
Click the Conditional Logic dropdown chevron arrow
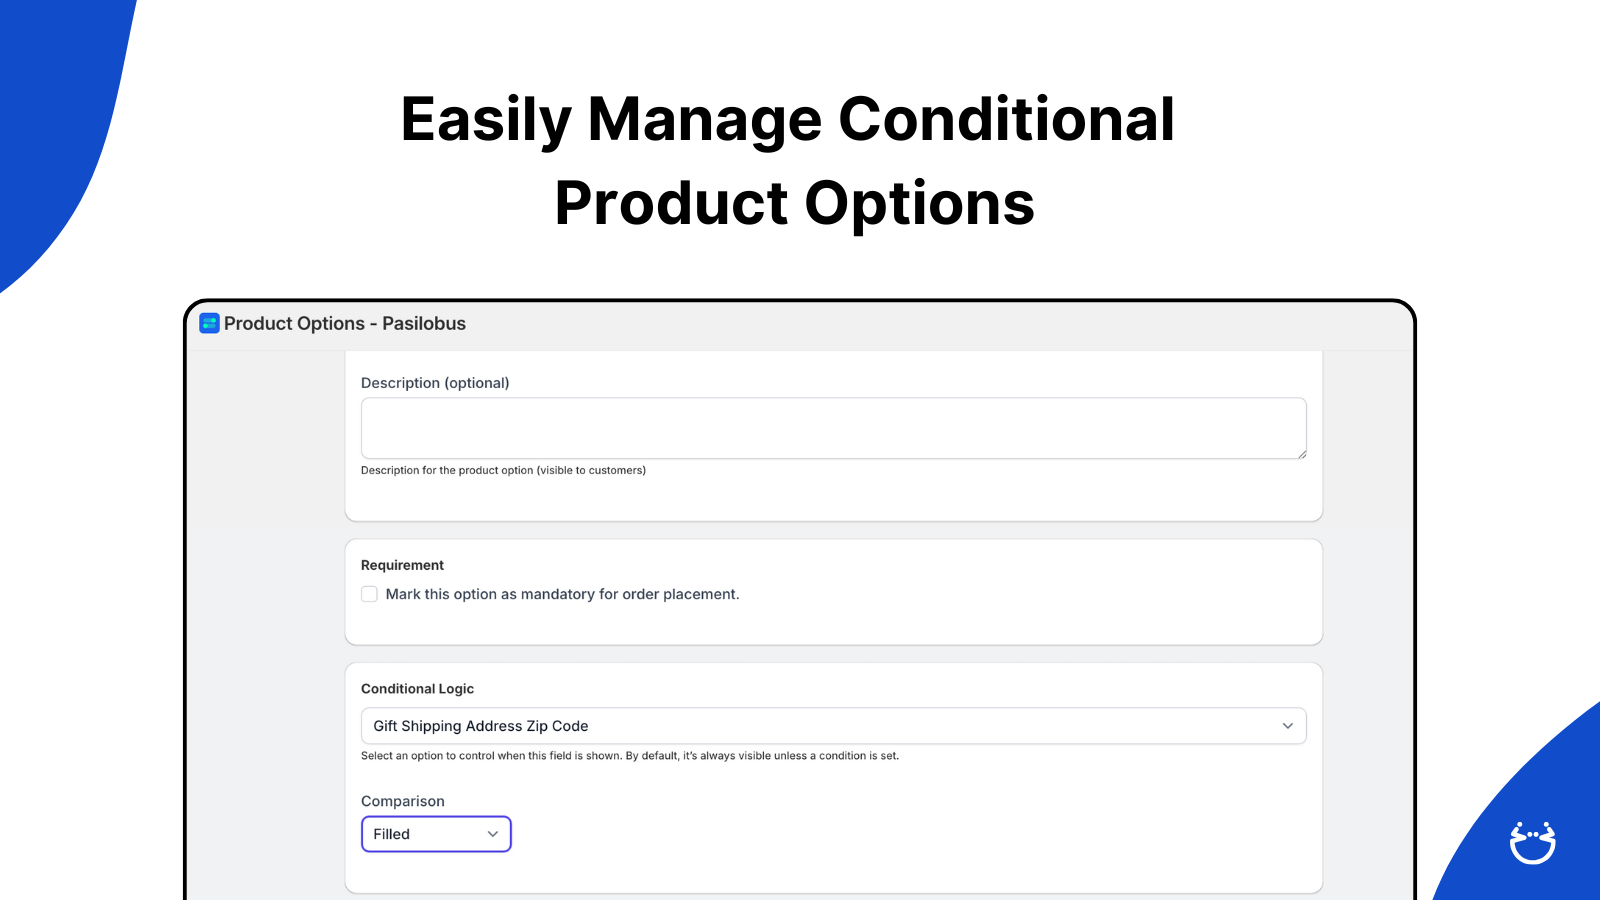pos(1287,726)
